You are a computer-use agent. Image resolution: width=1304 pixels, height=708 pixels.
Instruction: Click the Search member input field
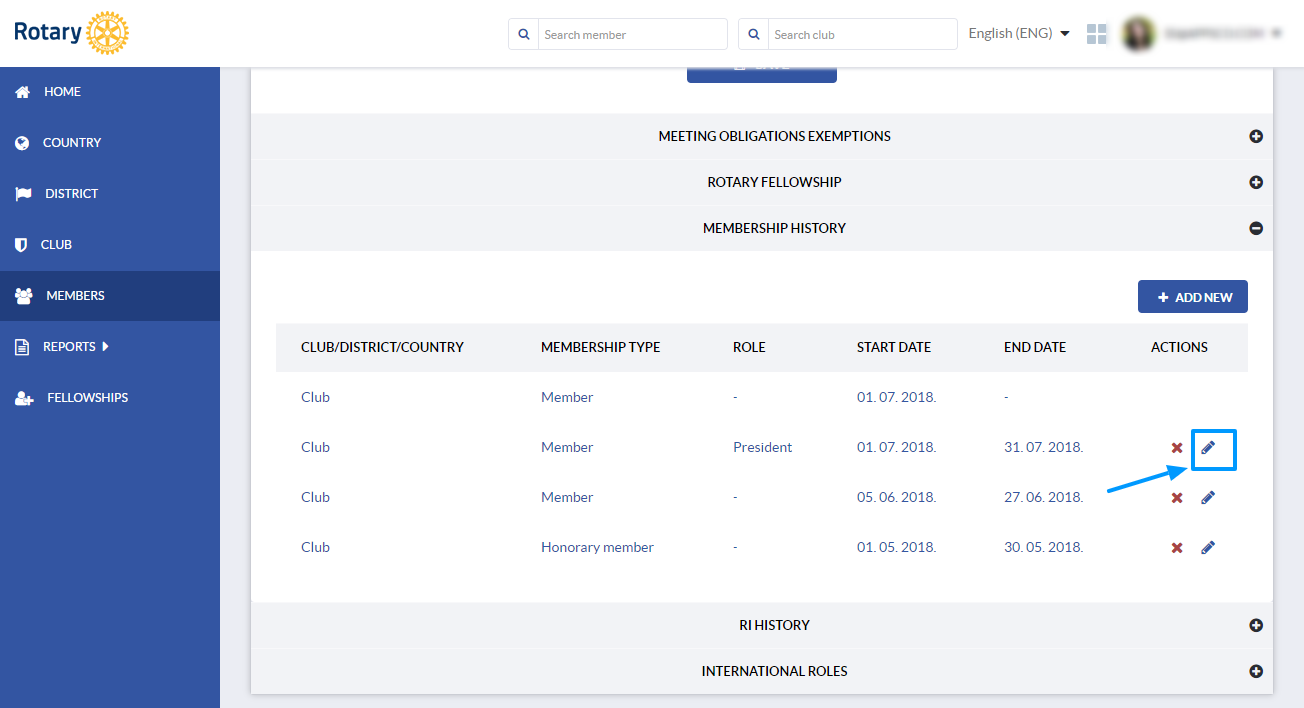[633, 34]
